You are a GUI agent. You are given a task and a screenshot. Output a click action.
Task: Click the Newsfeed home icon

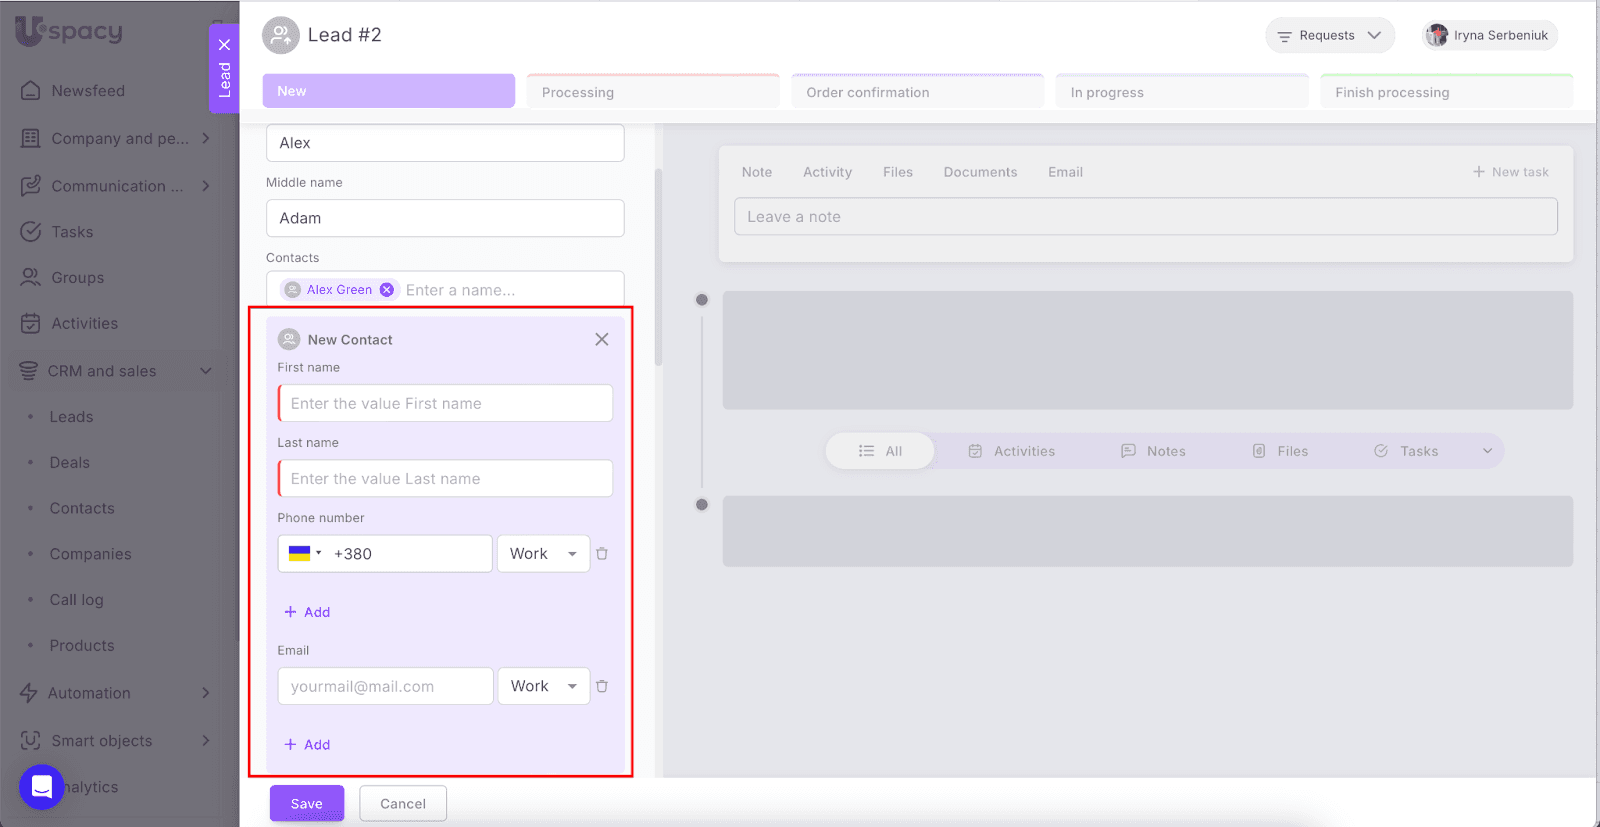point(31,91)
